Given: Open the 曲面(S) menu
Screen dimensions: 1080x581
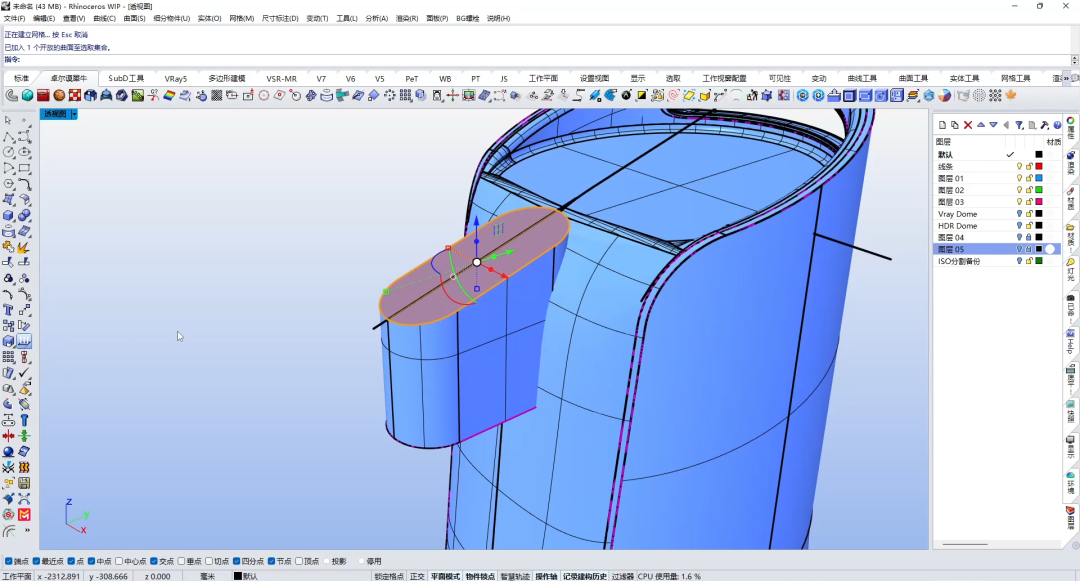Looking at the screenshot, I should 134,19.
